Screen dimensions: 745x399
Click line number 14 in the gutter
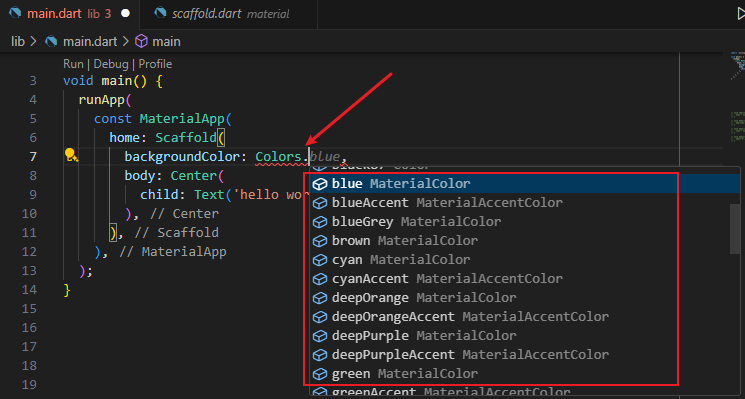29,290
